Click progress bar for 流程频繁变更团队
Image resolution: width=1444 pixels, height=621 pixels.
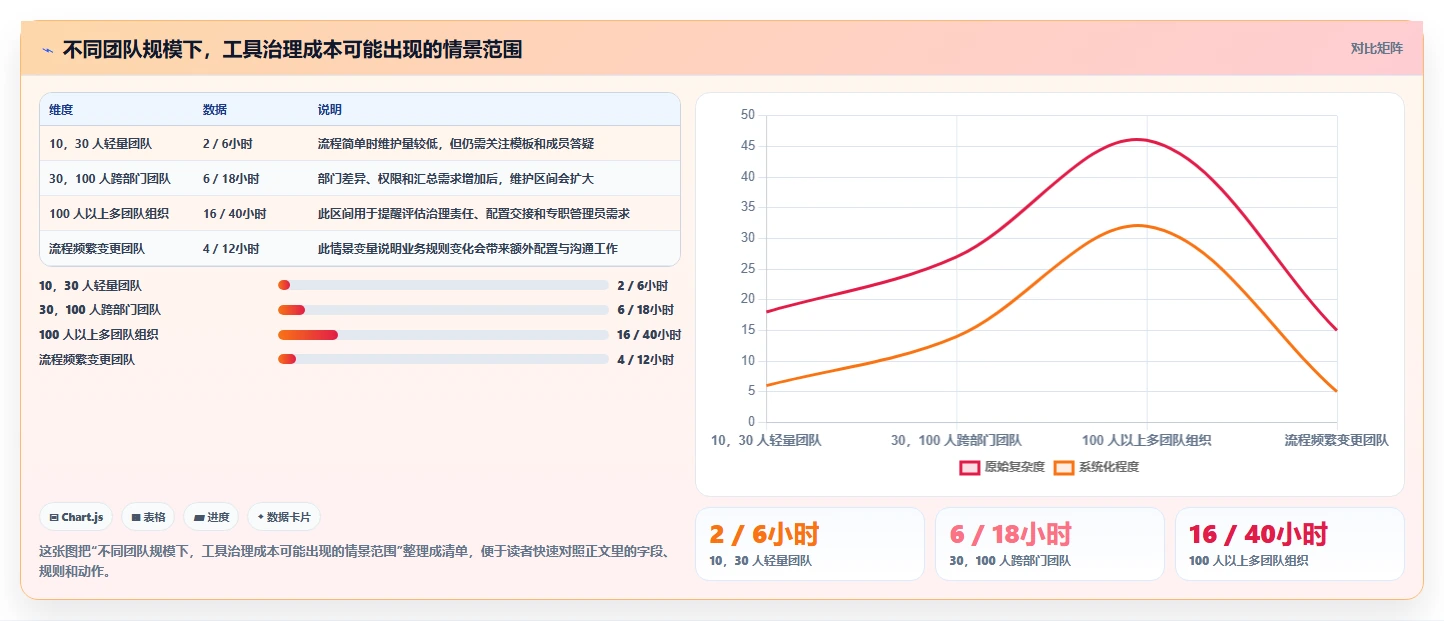pos(443,359)
